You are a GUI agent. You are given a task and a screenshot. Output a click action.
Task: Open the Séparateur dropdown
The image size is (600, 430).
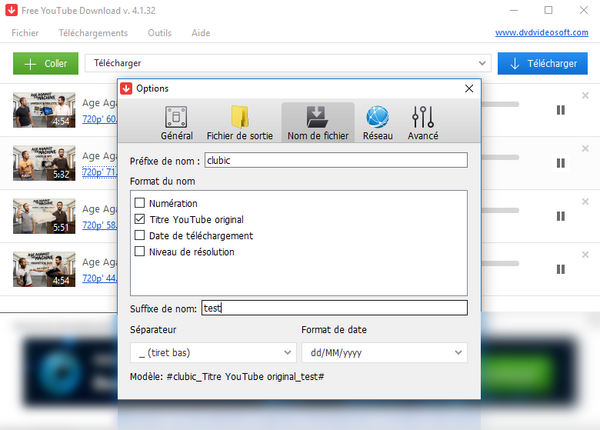click(213, 352)
